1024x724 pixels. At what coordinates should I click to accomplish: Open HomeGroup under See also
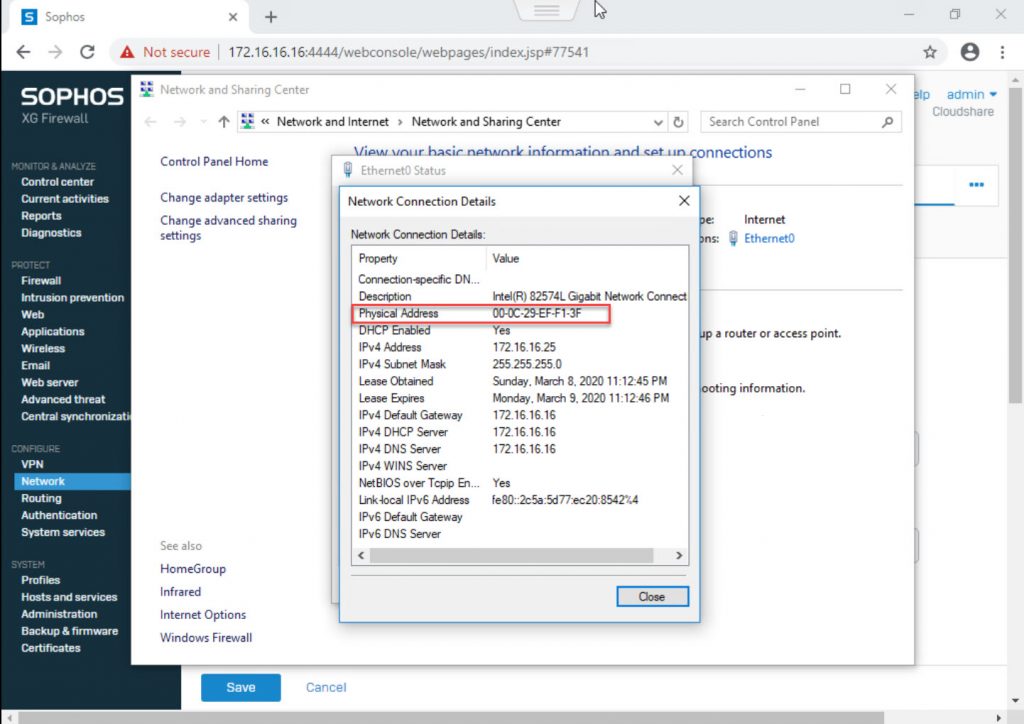193,569
